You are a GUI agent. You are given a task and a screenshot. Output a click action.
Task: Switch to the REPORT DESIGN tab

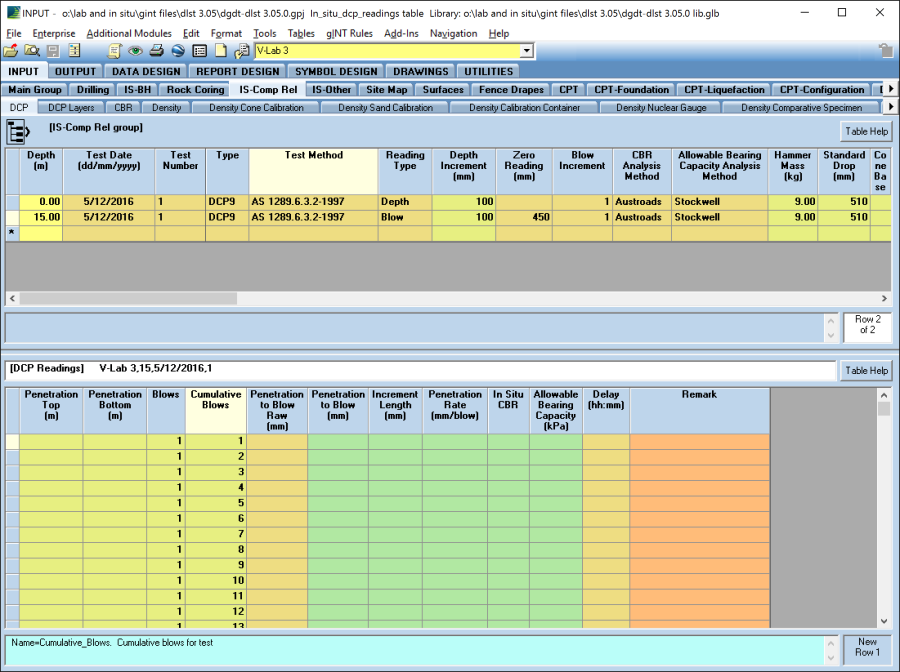point(238,71)
